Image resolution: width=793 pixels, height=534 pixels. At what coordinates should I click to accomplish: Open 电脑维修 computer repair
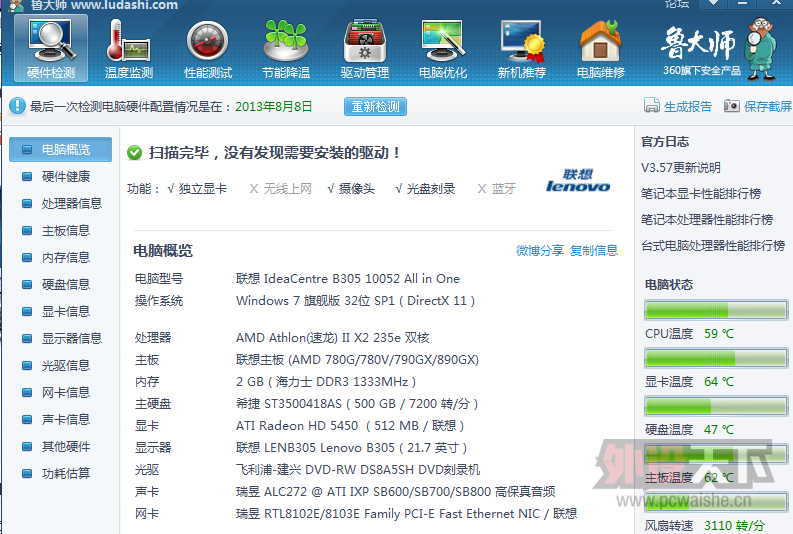coord(601,49)
